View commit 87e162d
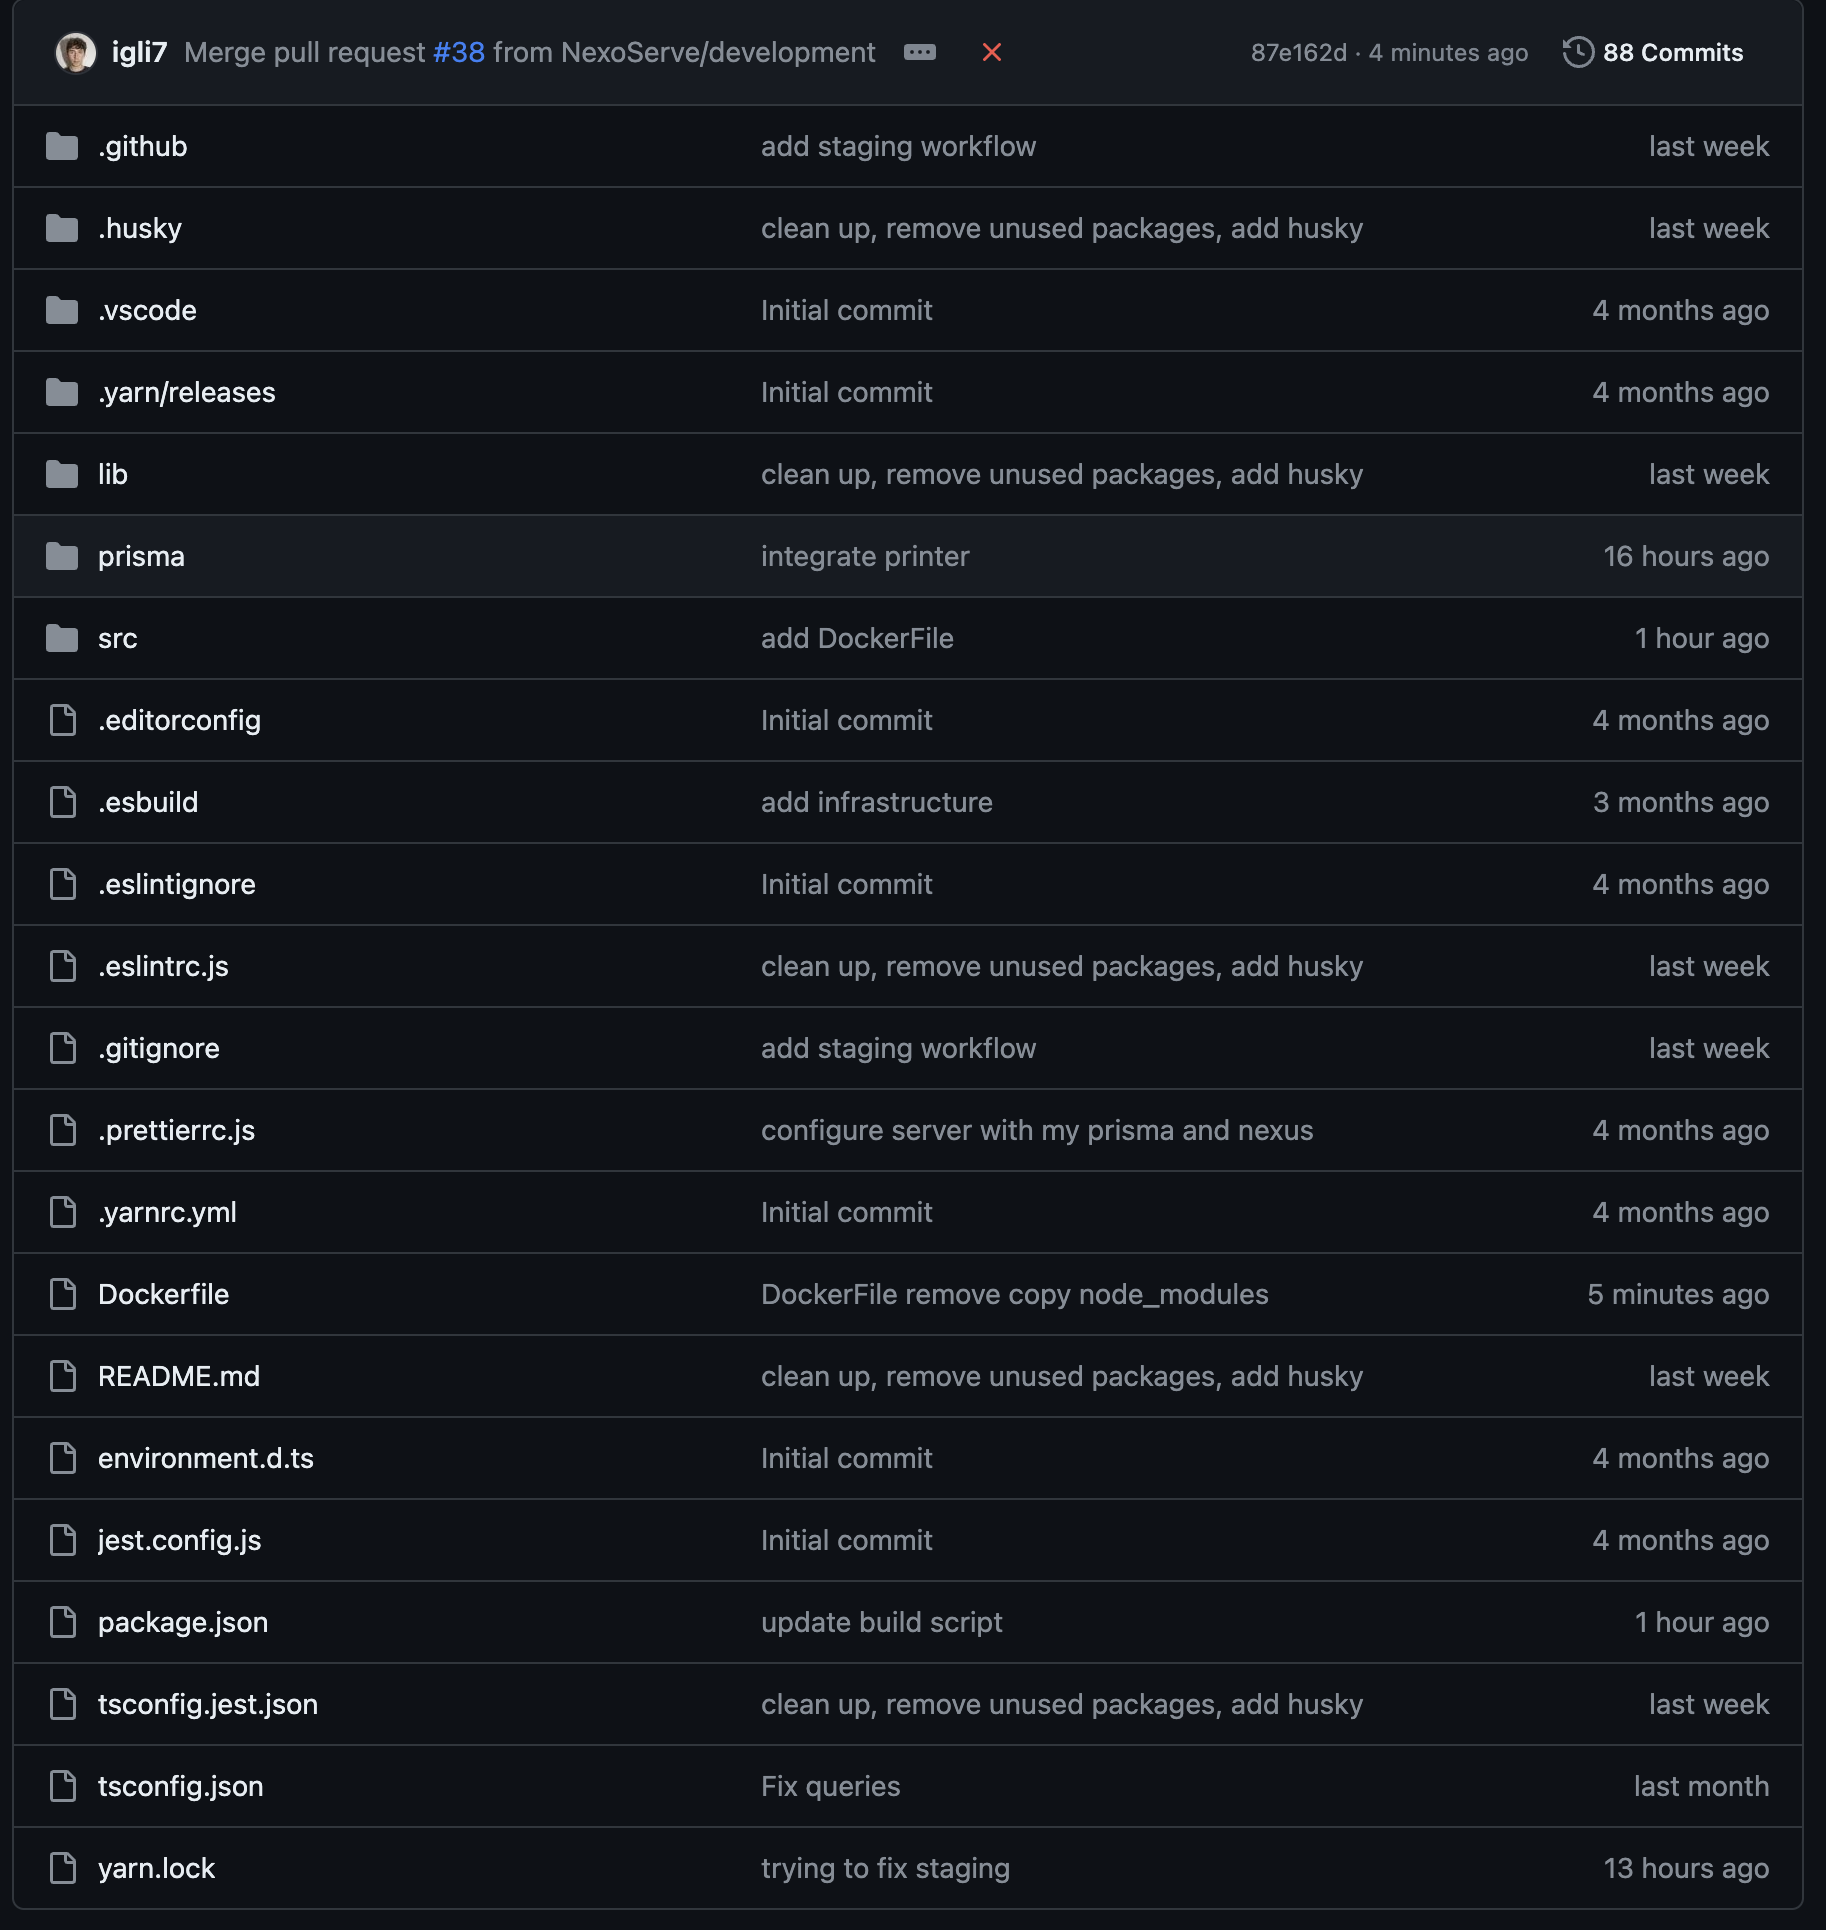 (1300, 52)
